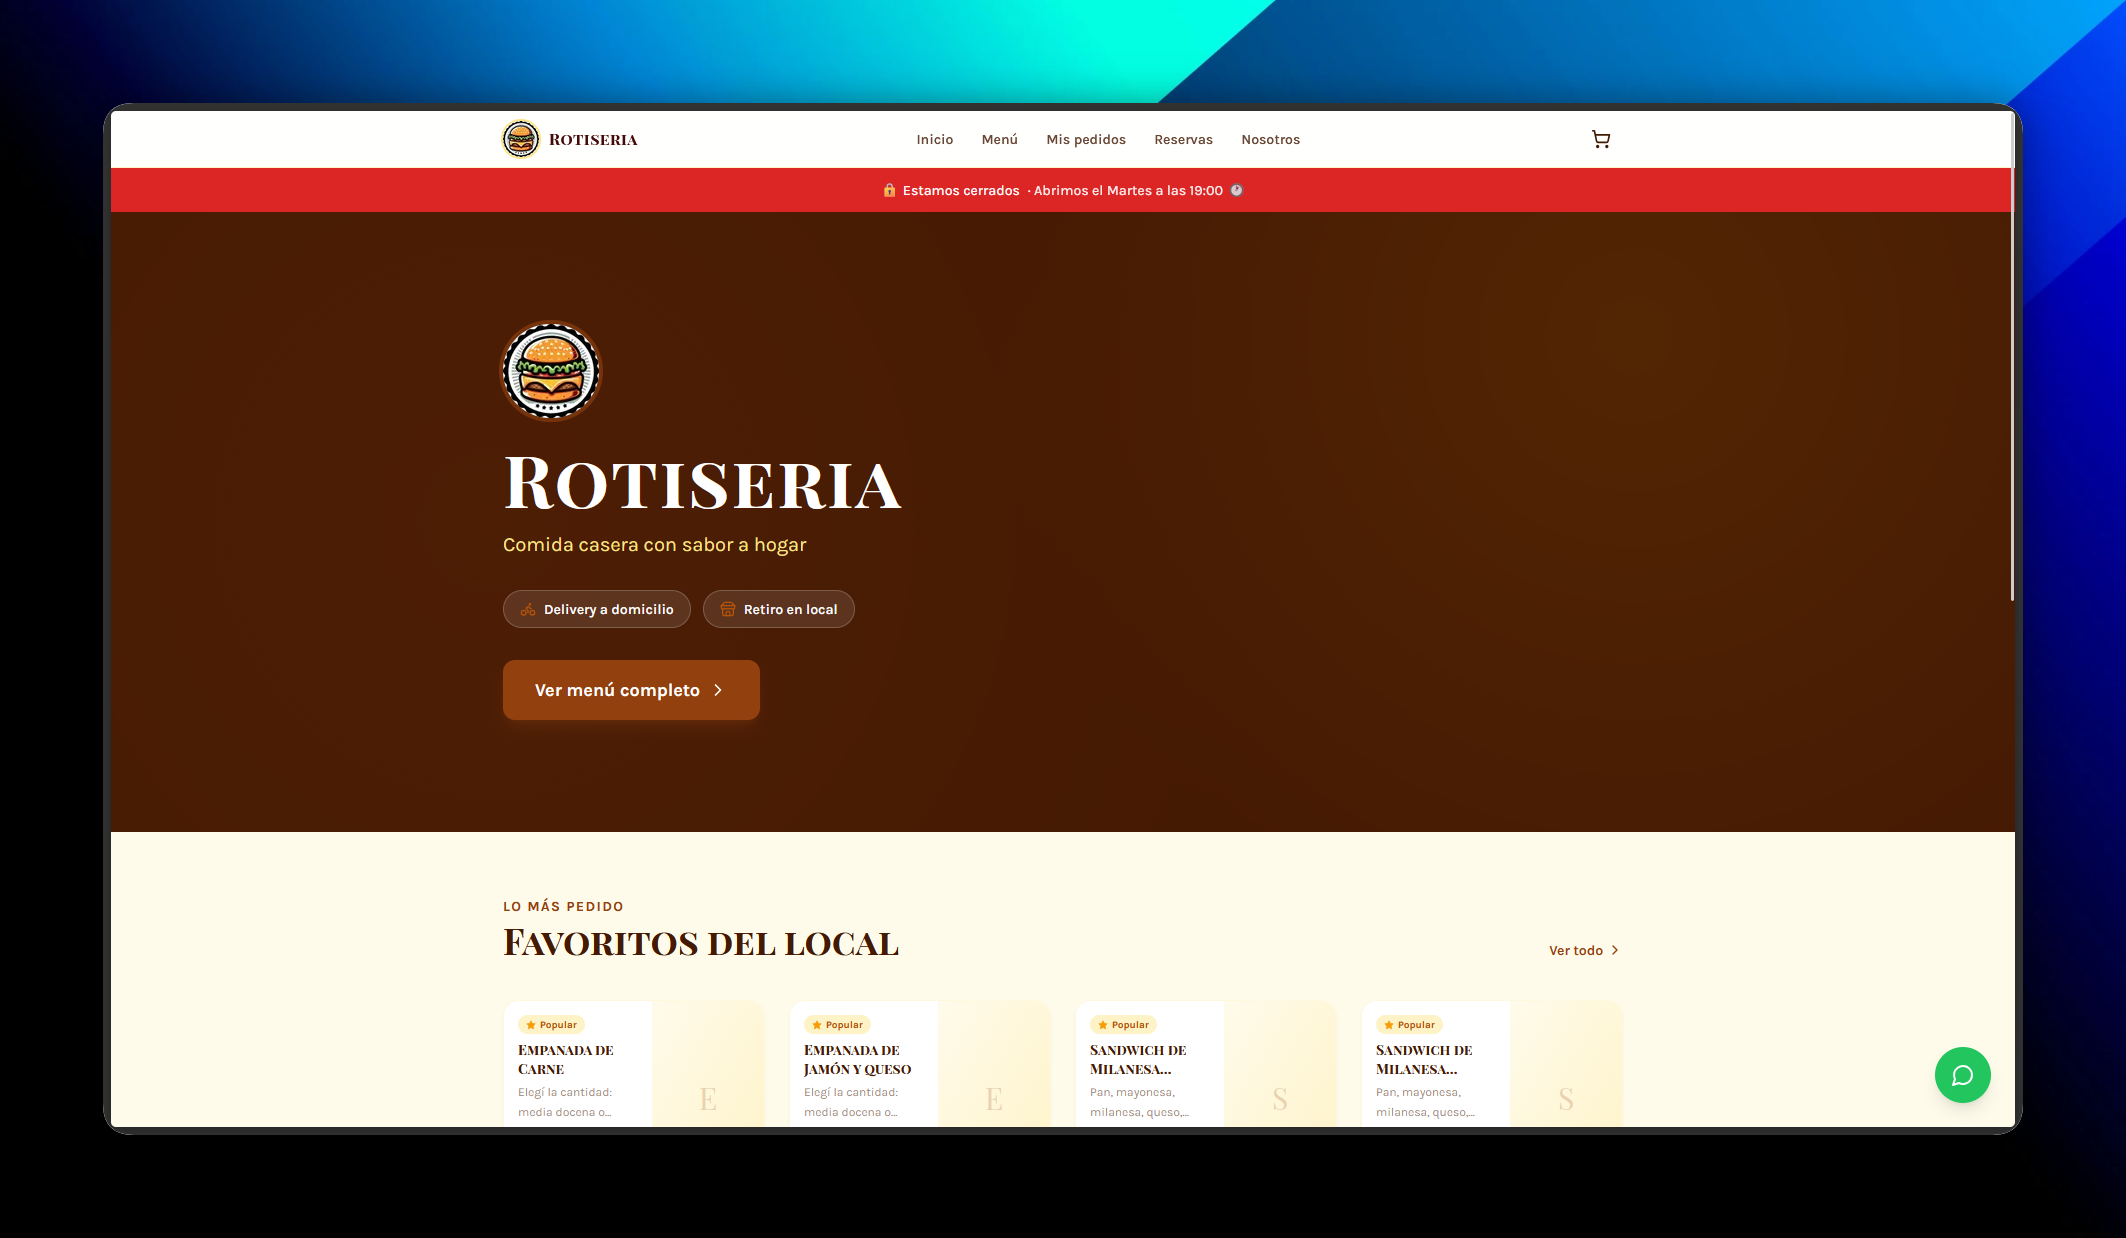Image resolution: width=2126 pixels, height=1238 pixels.
Task: Click the ROTISERIA brand text in navbar
Action: 593,140
